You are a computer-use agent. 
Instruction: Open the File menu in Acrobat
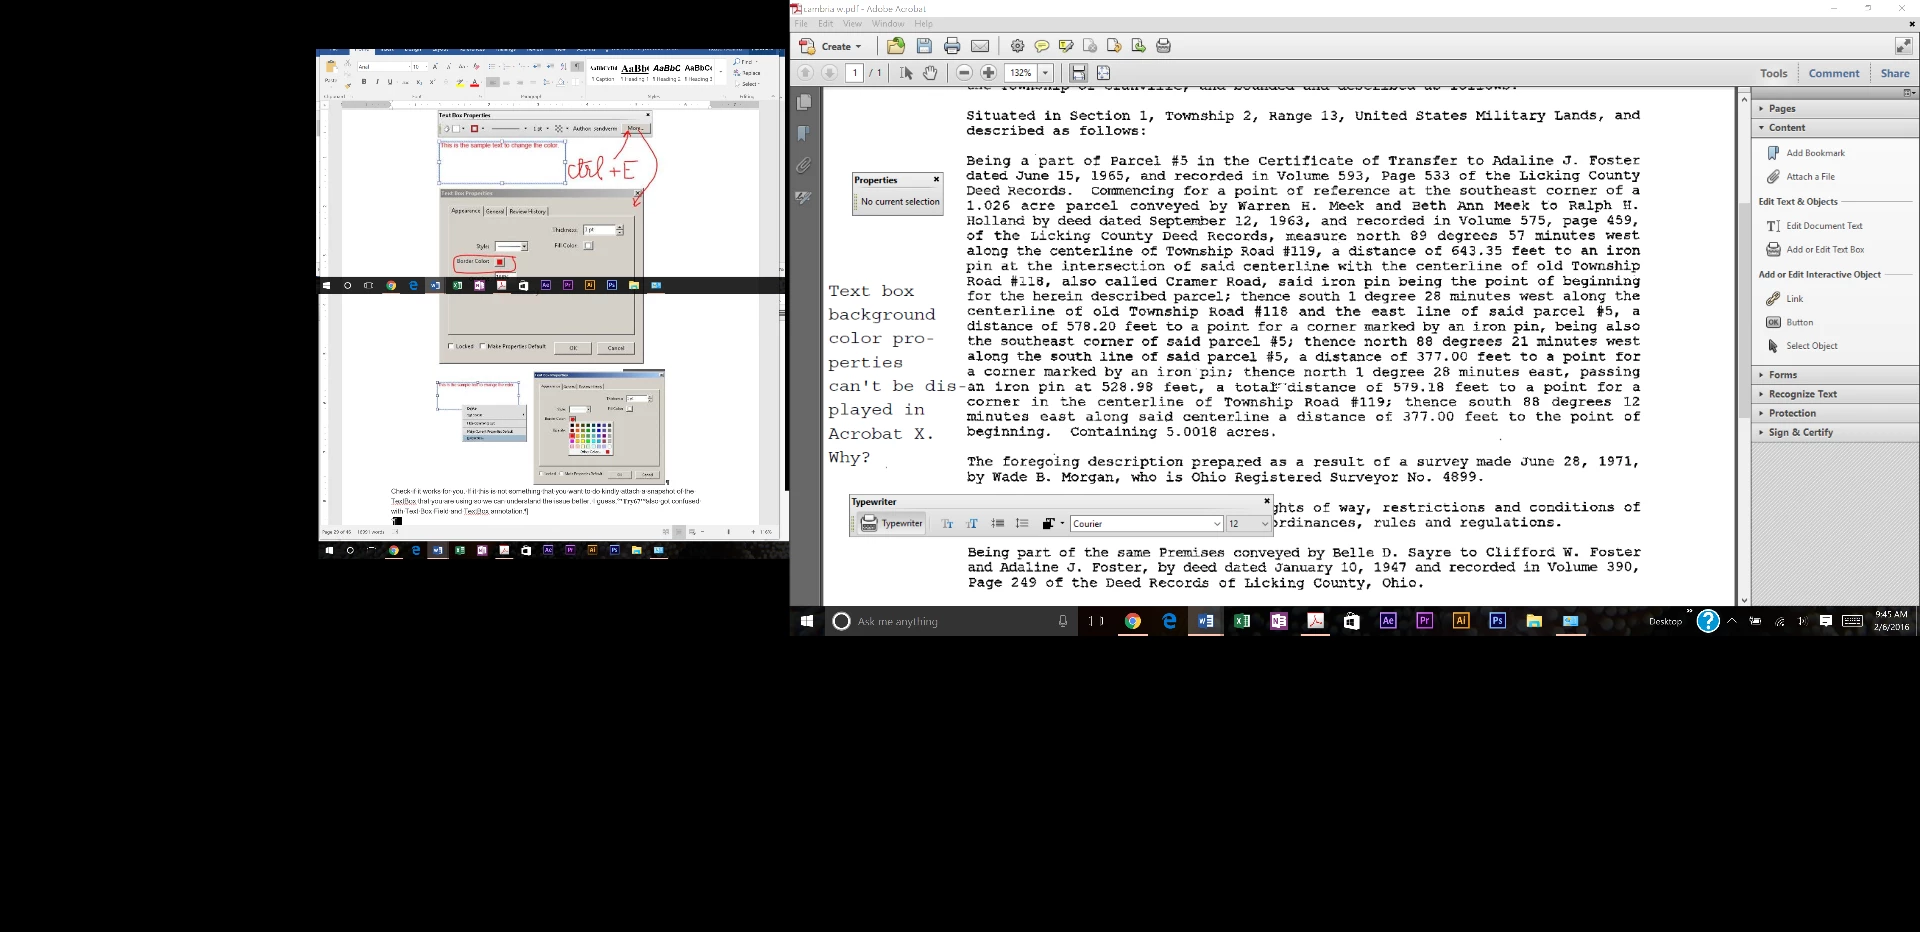(x=800, y=24)
